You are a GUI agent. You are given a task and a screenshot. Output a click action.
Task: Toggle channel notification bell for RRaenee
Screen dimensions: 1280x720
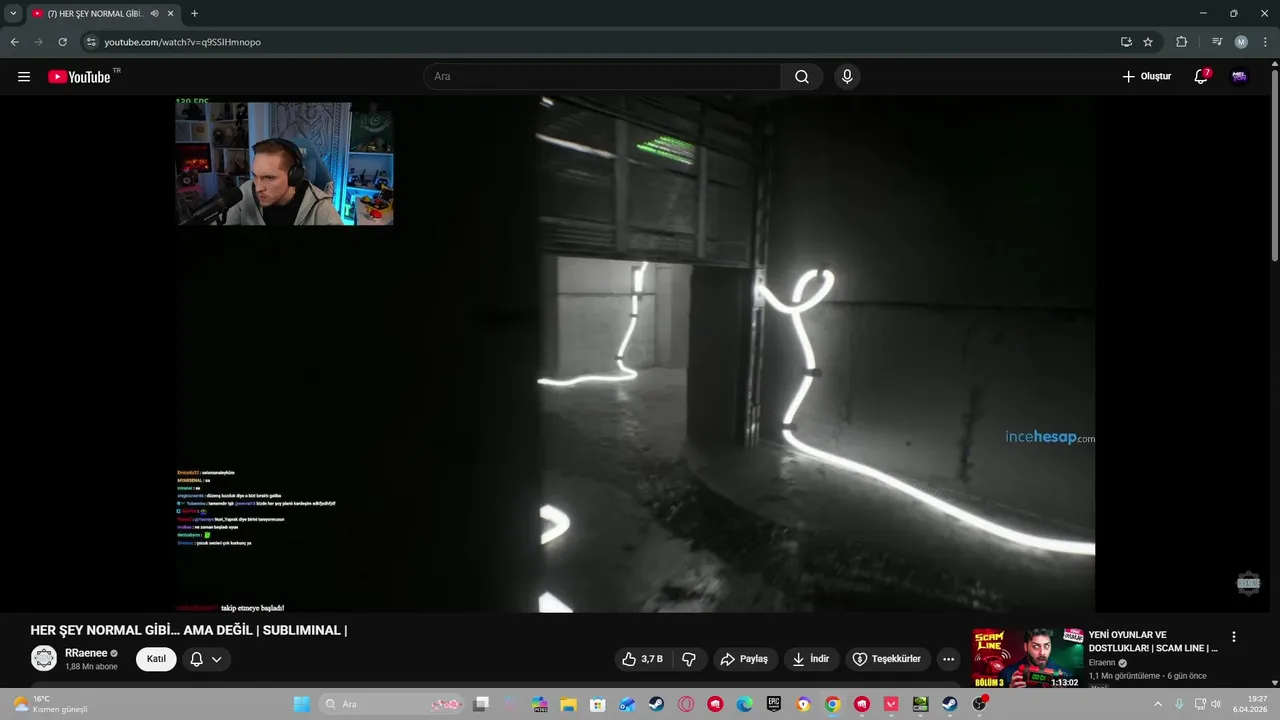pyautogui.click(x=197, y=659)
